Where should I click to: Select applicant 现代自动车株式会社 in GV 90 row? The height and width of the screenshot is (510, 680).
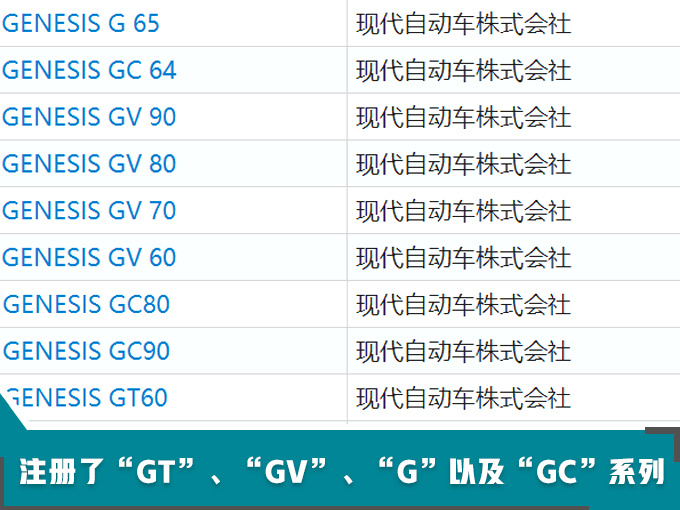(x=463, y=118)
